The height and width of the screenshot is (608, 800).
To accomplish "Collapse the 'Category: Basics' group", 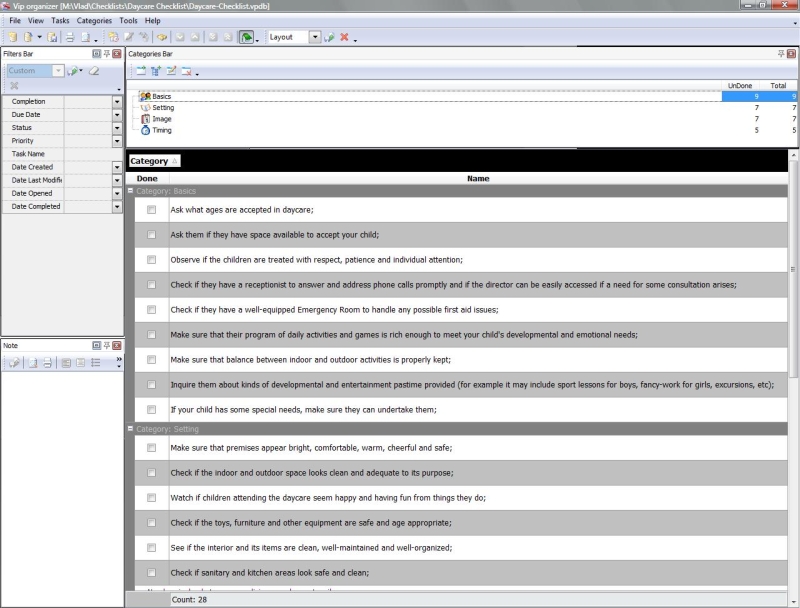I will click(131, 190).
